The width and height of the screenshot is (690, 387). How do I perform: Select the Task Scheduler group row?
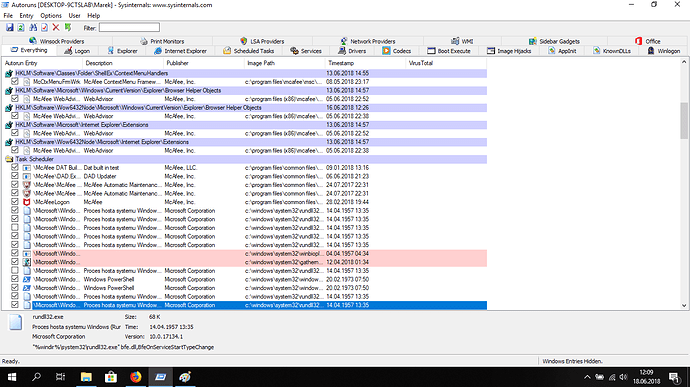[246, 159]
